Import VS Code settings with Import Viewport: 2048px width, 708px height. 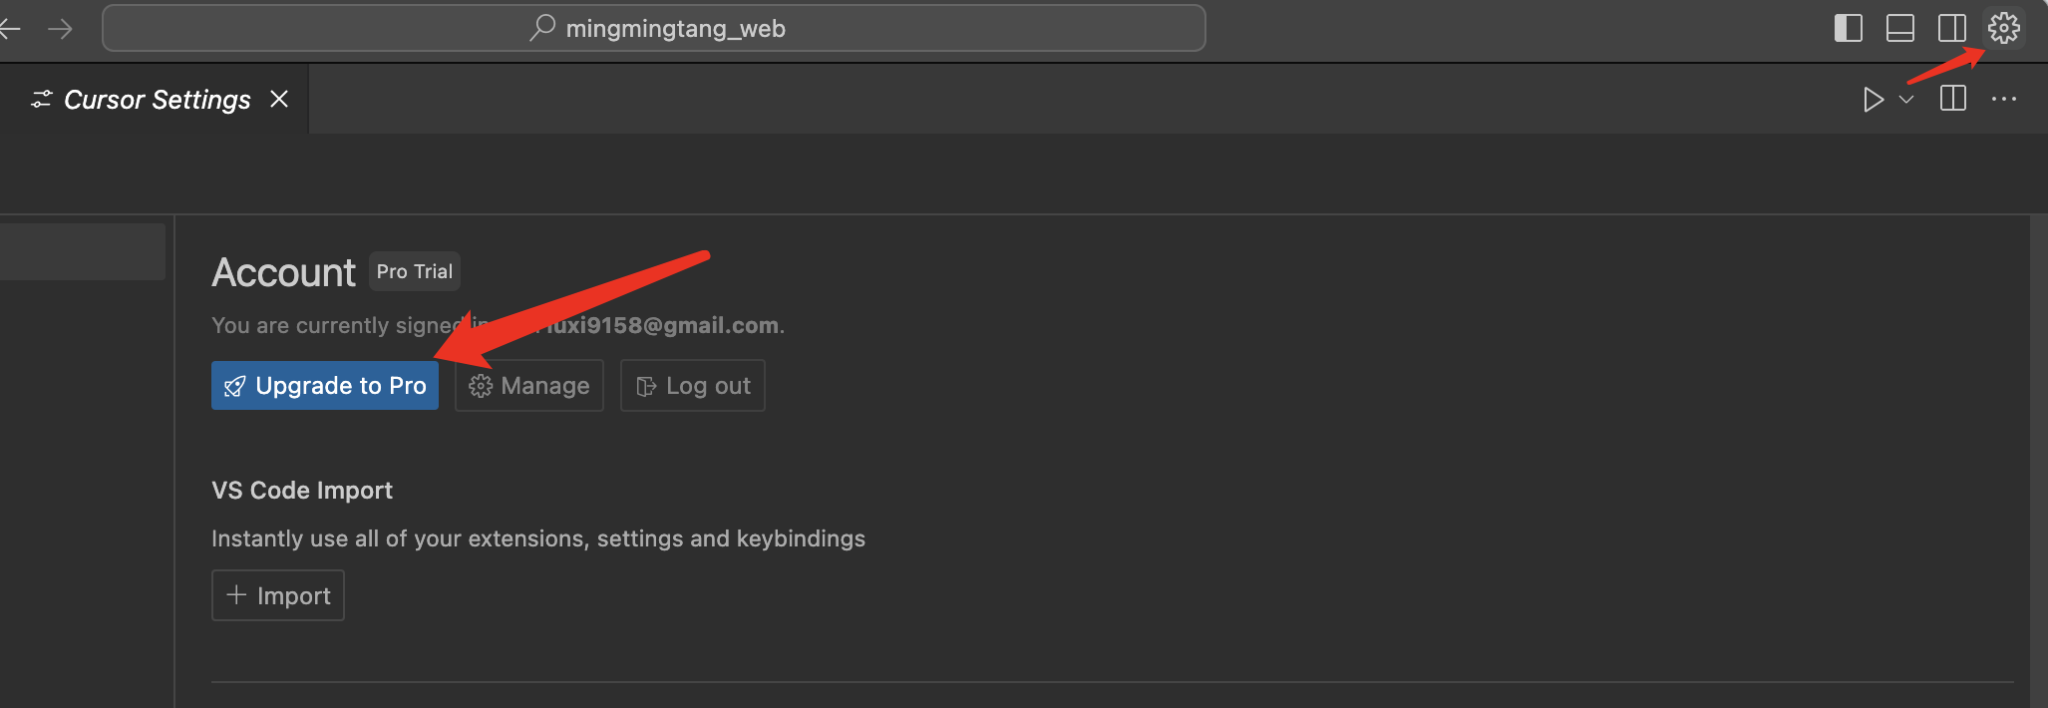click(x=278, y=596)
